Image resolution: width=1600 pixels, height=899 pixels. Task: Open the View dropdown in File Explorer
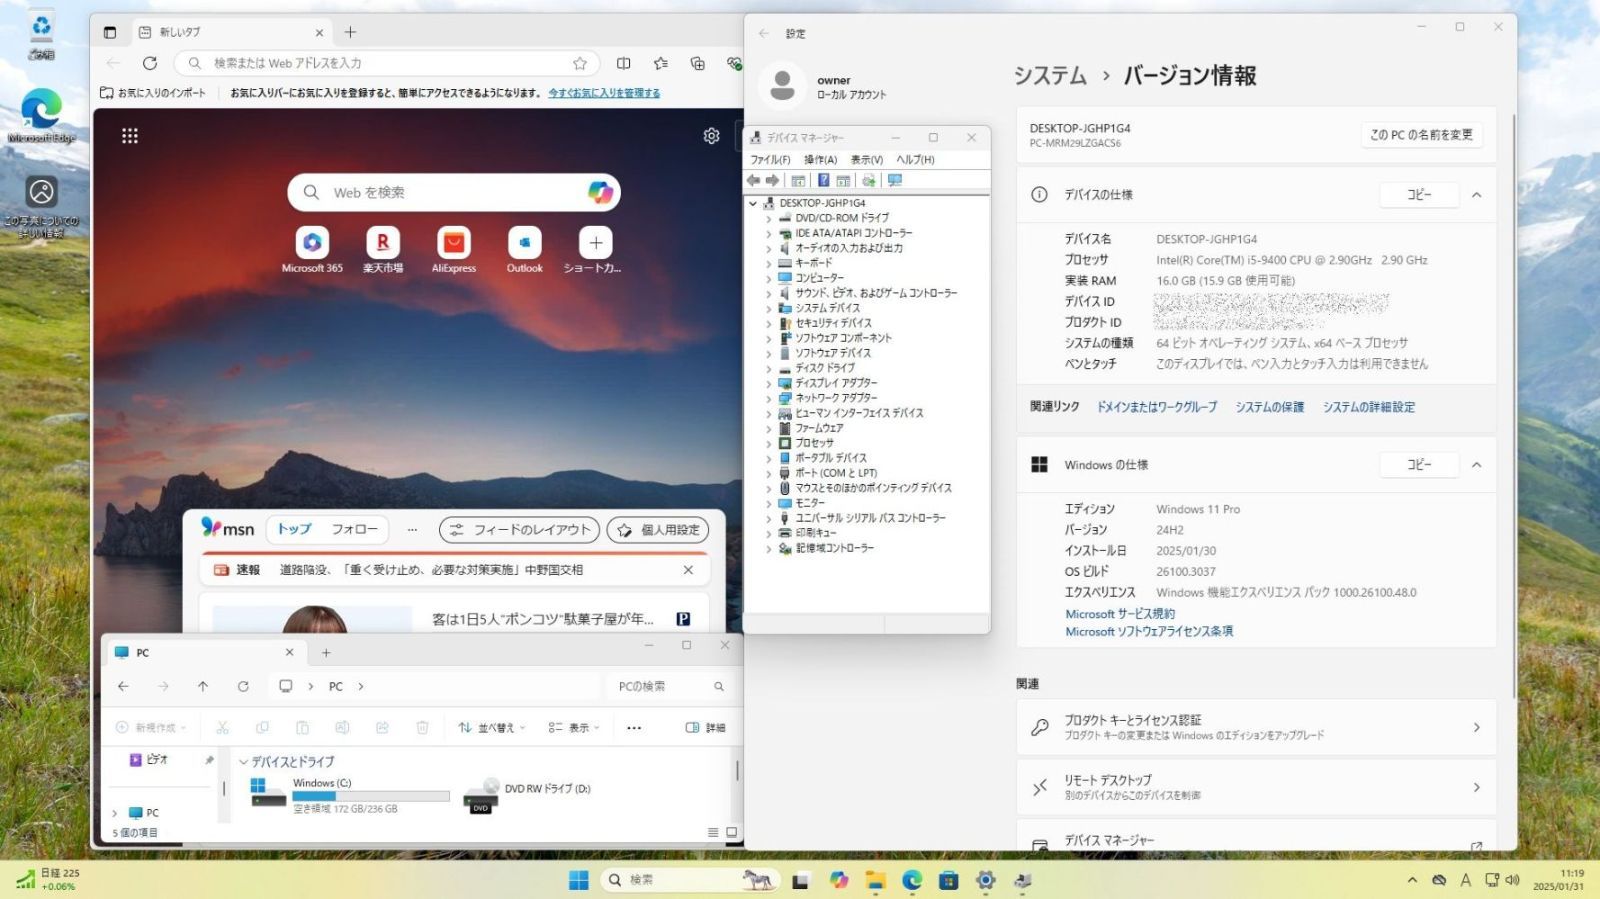pos(574,728)
